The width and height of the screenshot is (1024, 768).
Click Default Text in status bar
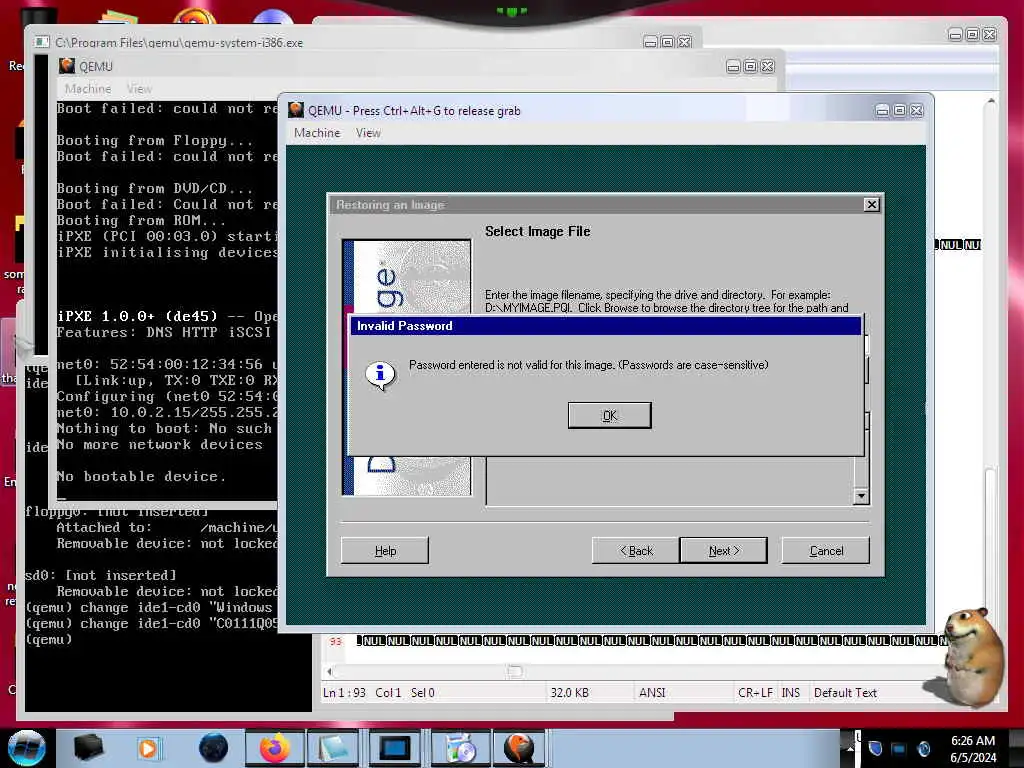click(845, 692)
